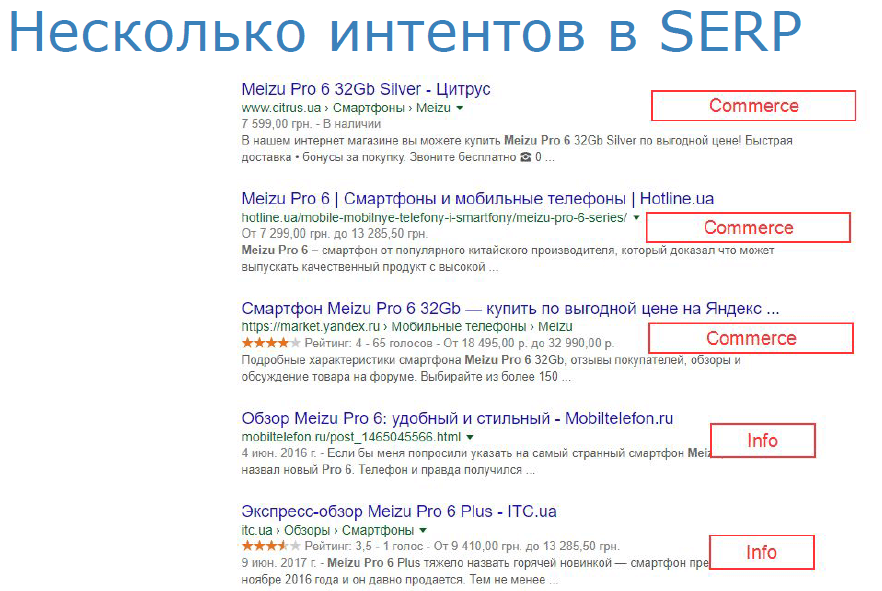Click the Commerce label beside the Yandex result
The height and width of the screenshot is (591, 882).
pos(751,338)
